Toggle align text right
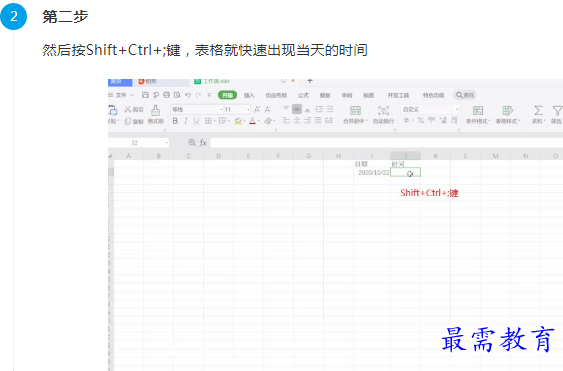The image size is (563, 371). (308, 120)
